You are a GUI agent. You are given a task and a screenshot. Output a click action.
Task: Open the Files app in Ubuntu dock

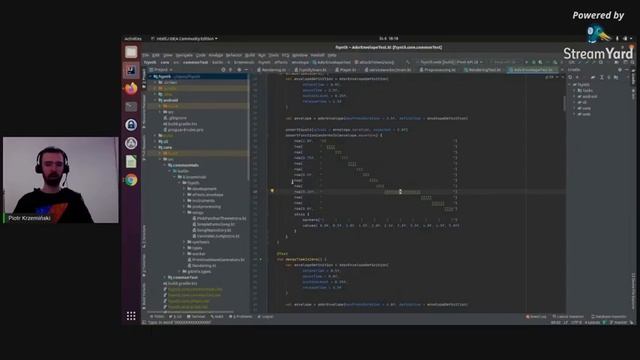131,52
